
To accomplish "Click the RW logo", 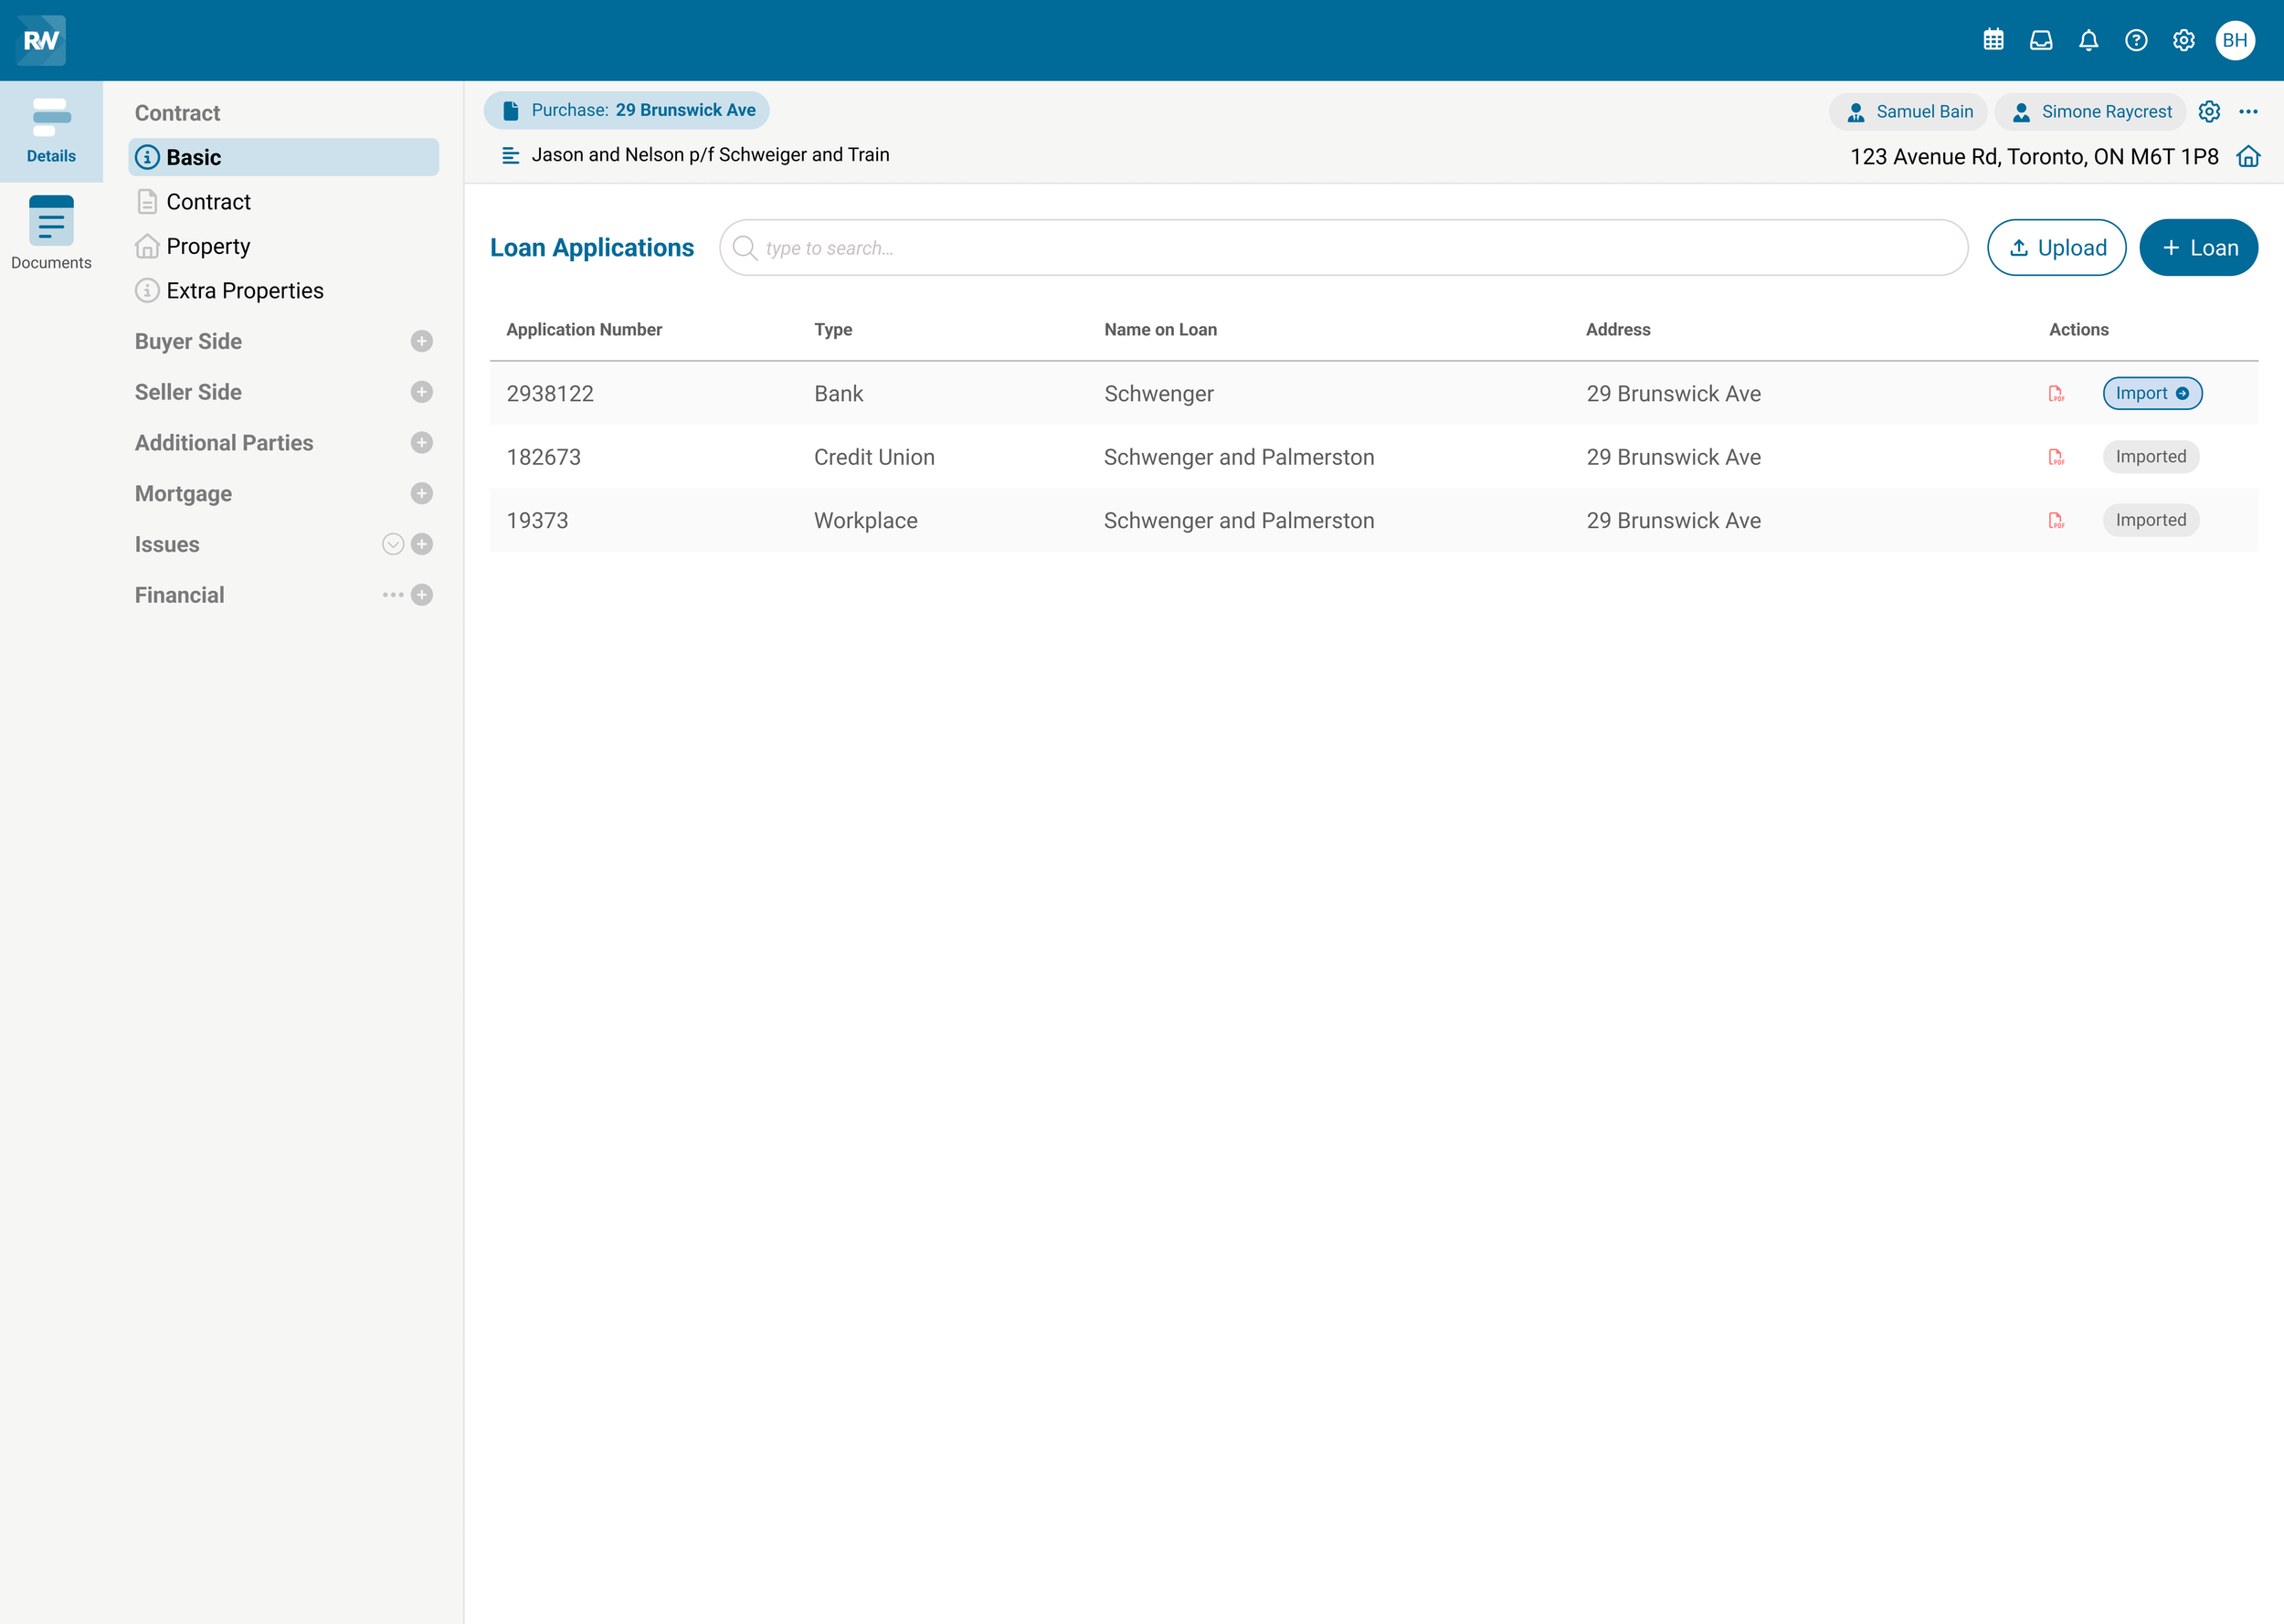I will click(41, 40).
